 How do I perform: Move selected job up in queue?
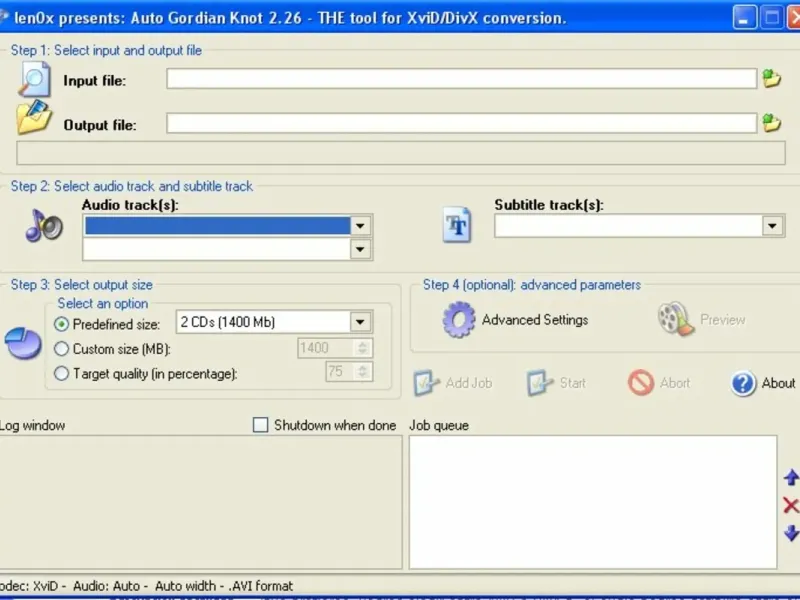(x=791, y=478)
